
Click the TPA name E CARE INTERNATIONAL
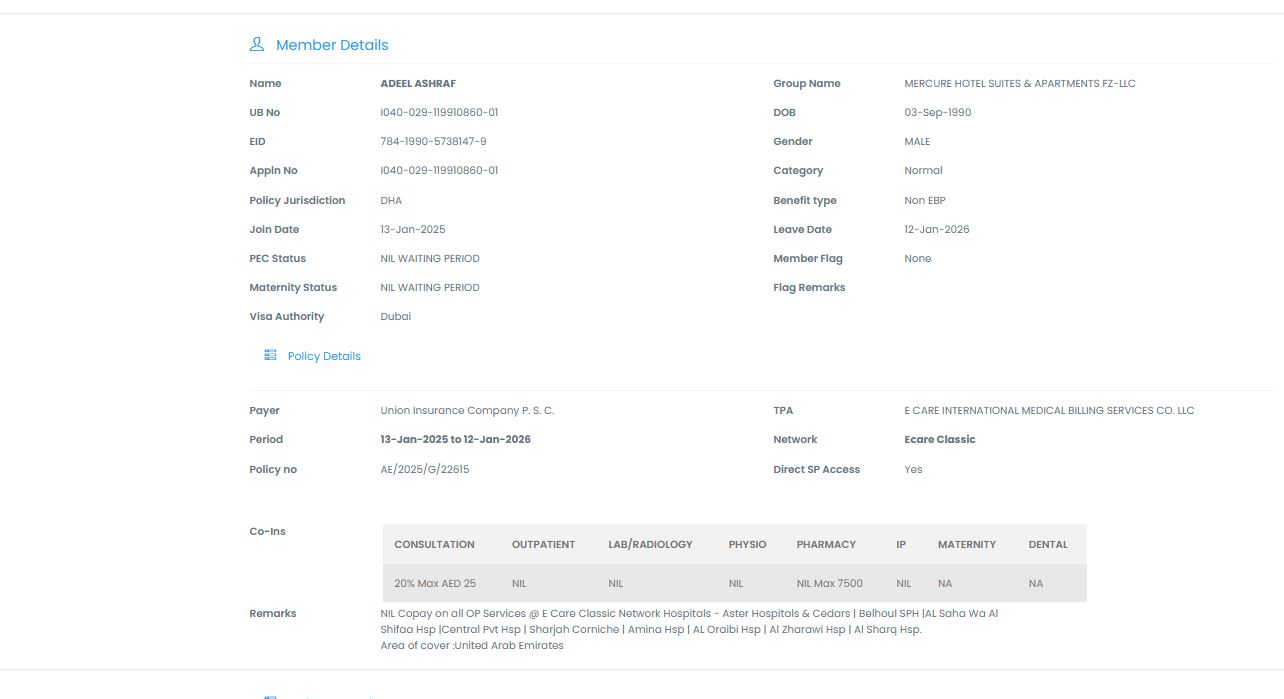coord(1049,411)
